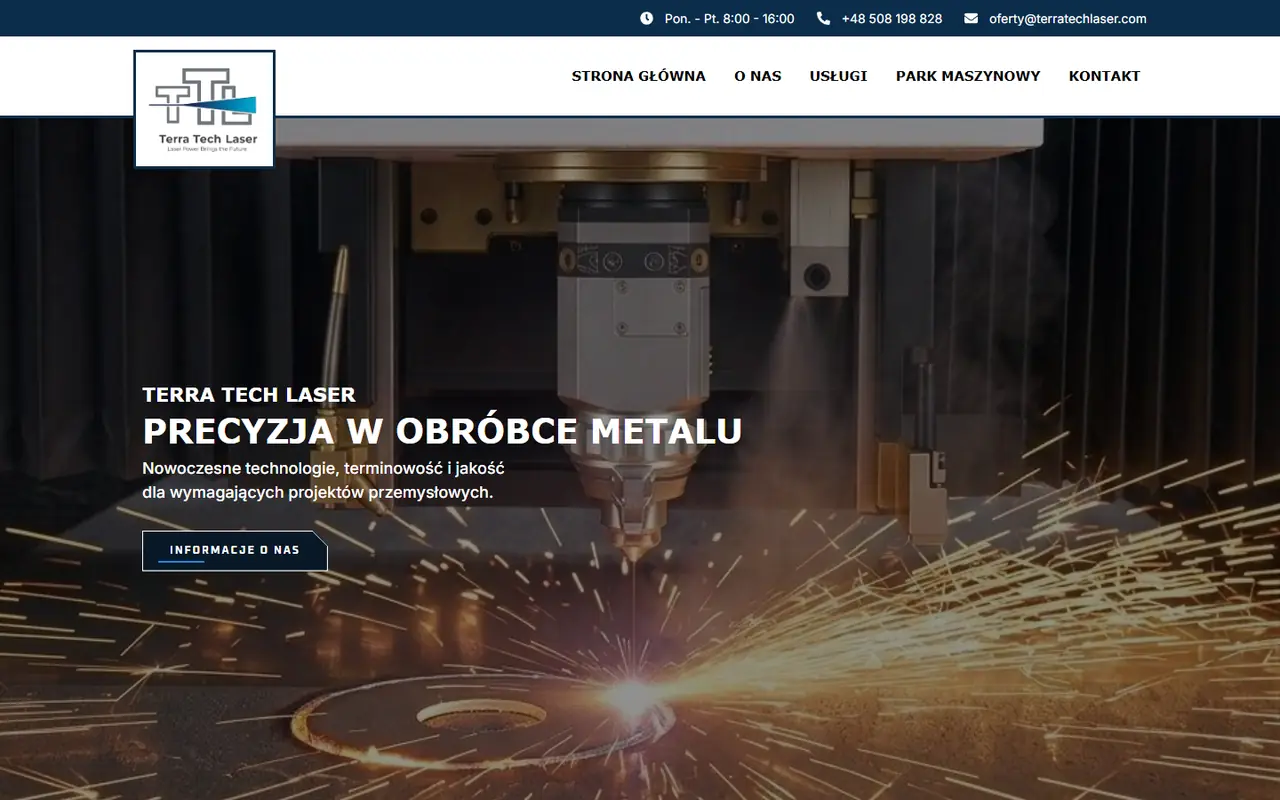Navigate to Park Maszynowy
Screen dimensions: 1280x800
968,76
